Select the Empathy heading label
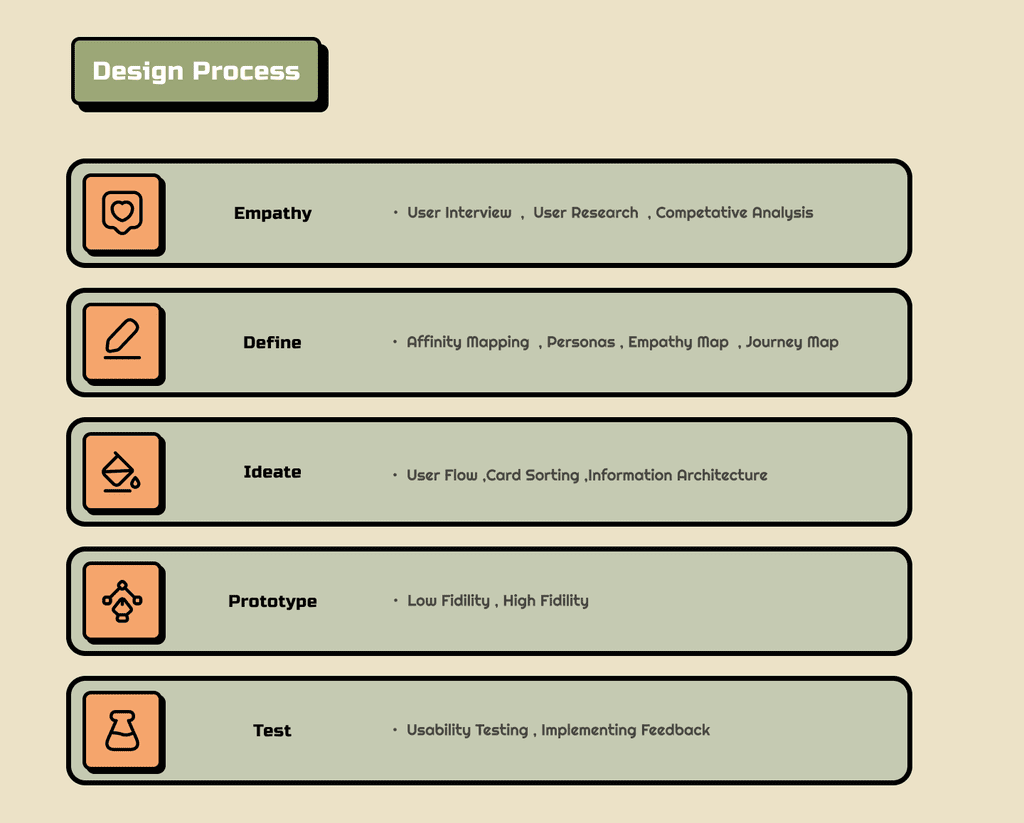This screenshot has height=823, width=1024. click(x=272, y=214)
